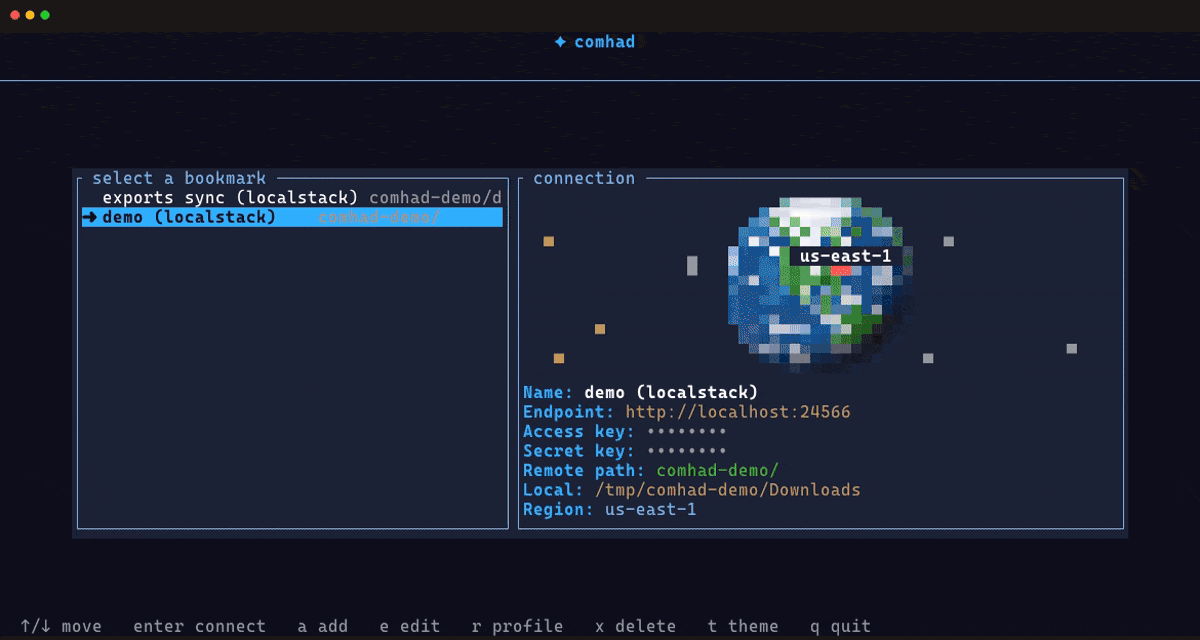Minimize the window using yellow button

pyautogui.click(x=30, y=15)
